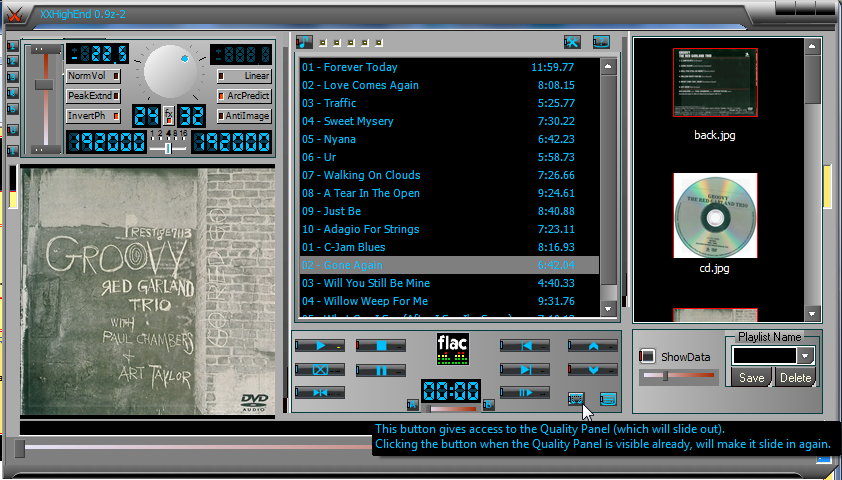This screenshot has width=842, height=480.
Task: Select preset button 1 on left edge
Action: [12, 46]
